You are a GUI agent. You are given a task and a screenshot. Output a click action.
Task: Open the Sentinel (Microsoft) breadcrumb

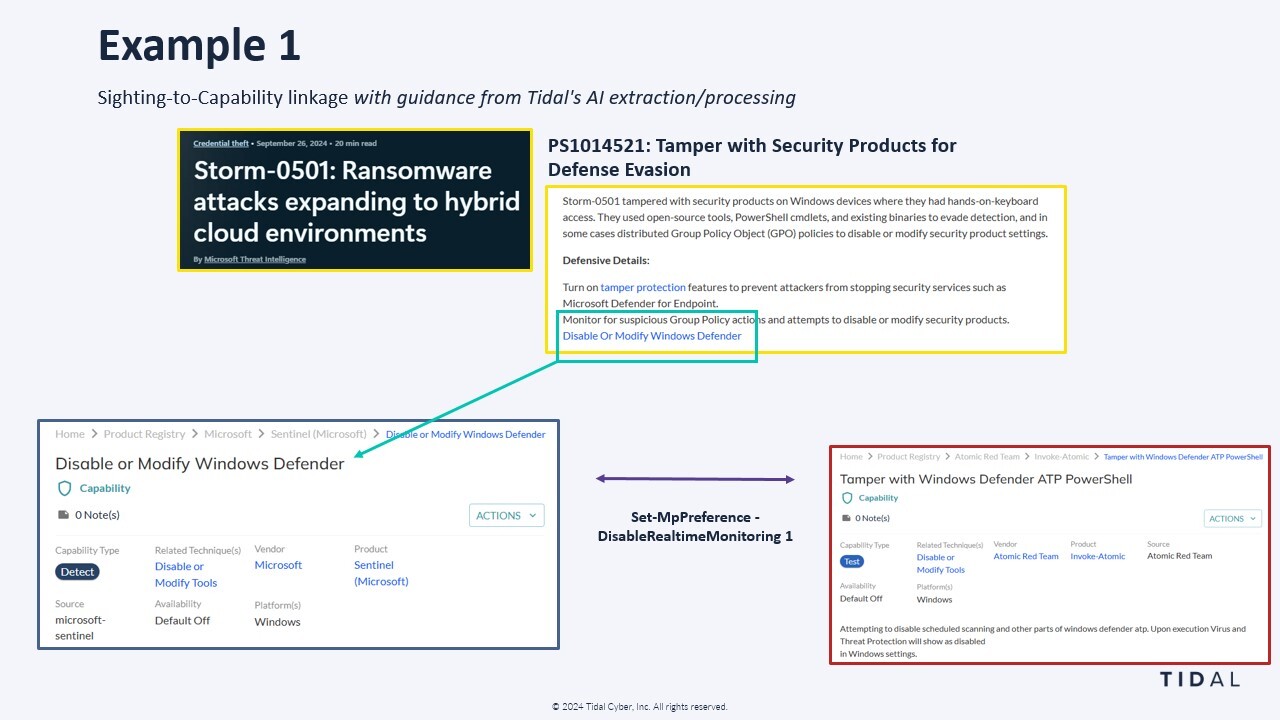pyautogui.click(x=319, y=434)
